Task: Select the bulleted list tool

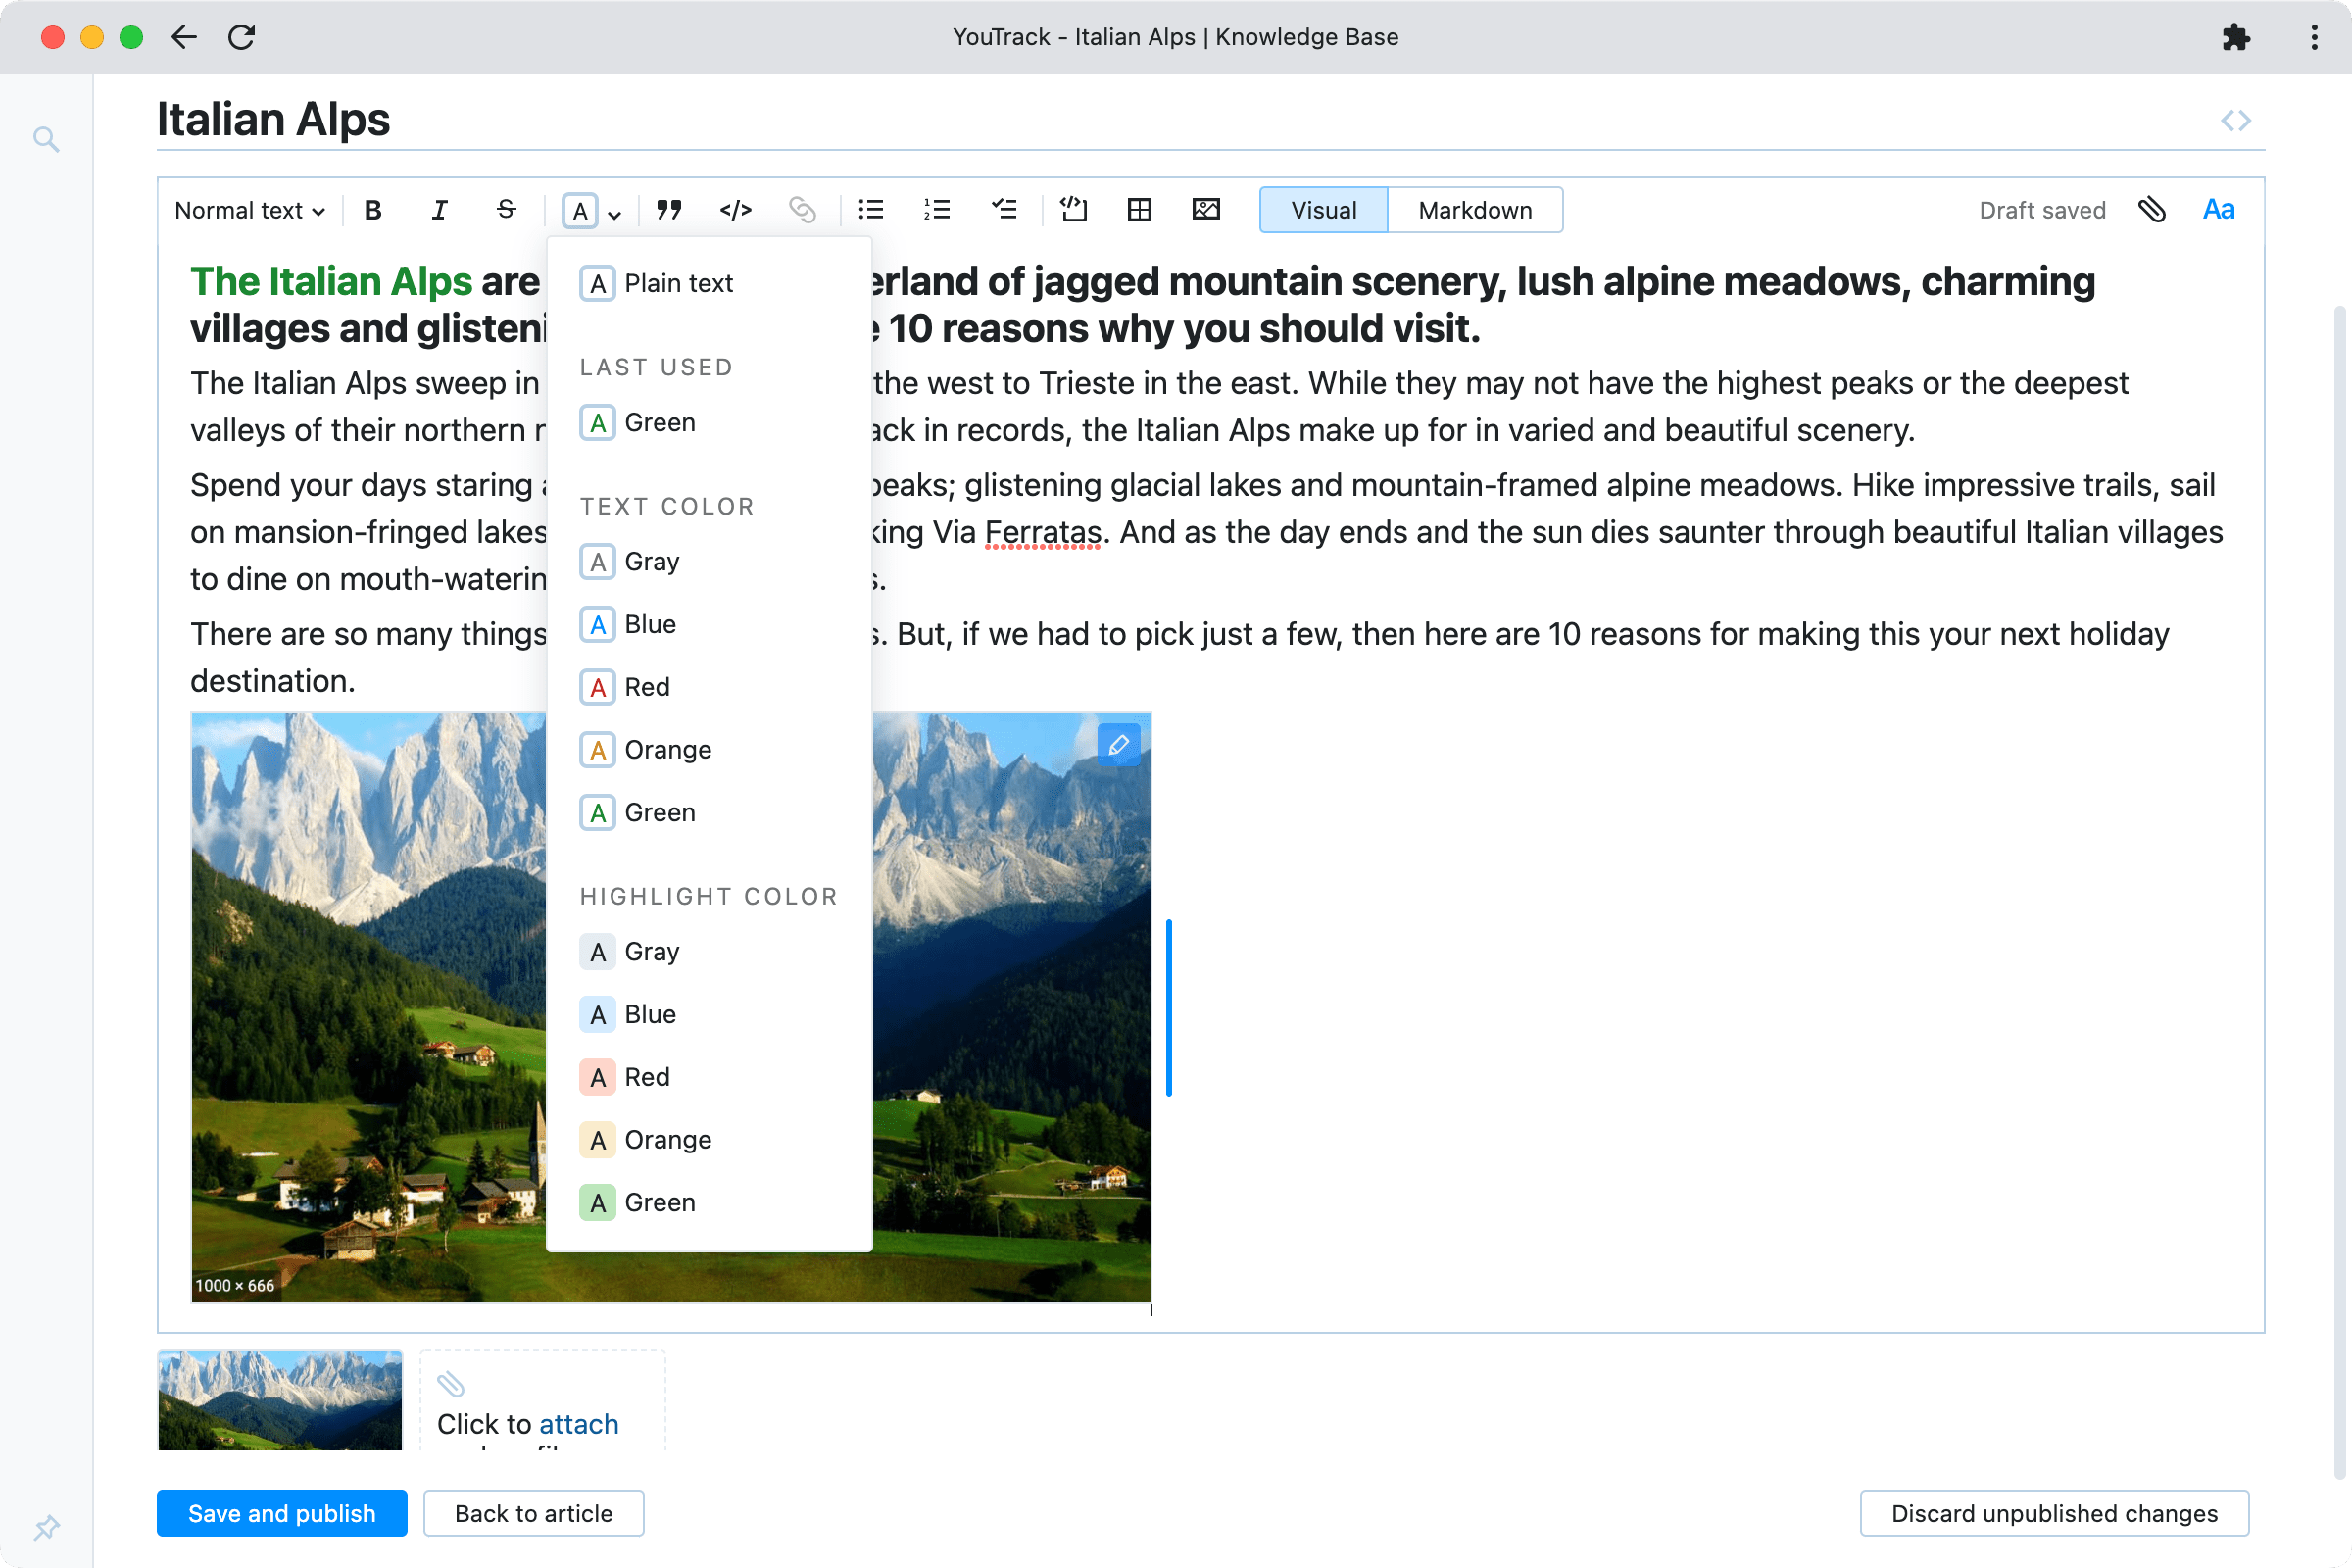Action: 870,210
